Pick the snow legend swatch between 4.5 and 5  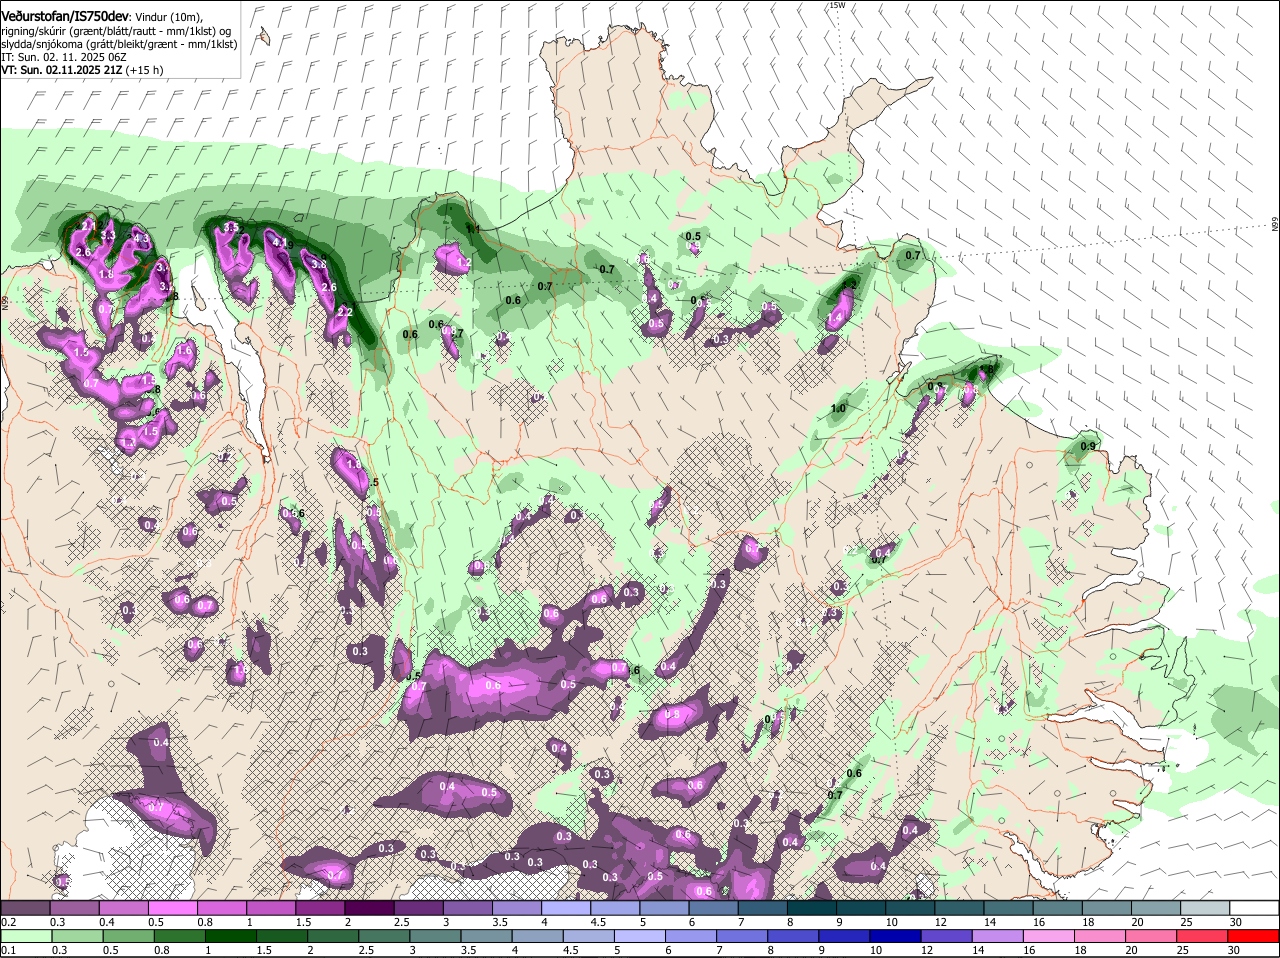[615, 907]
